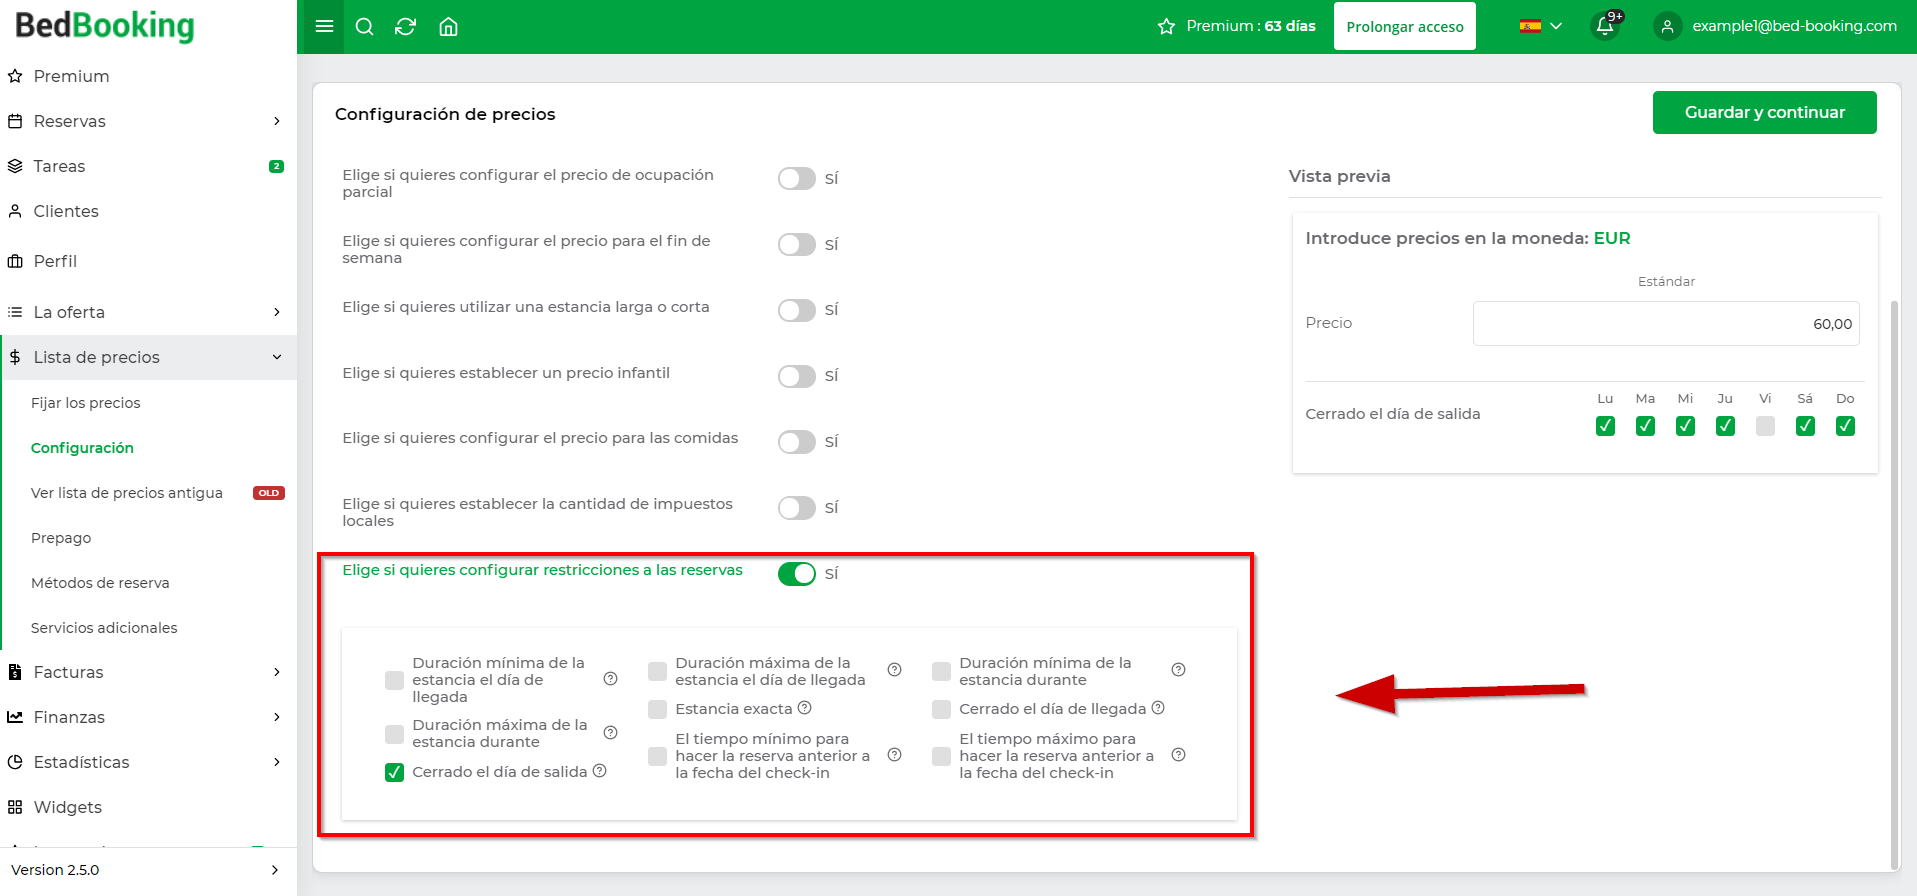Click the Precio input field
This screenshot has height=896, width=1917.
[1666, 324]
